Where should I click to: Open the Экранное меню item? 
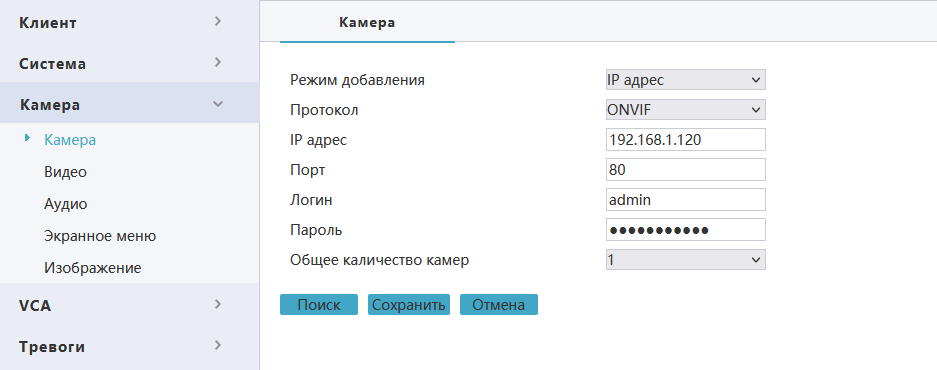point(100,236)
